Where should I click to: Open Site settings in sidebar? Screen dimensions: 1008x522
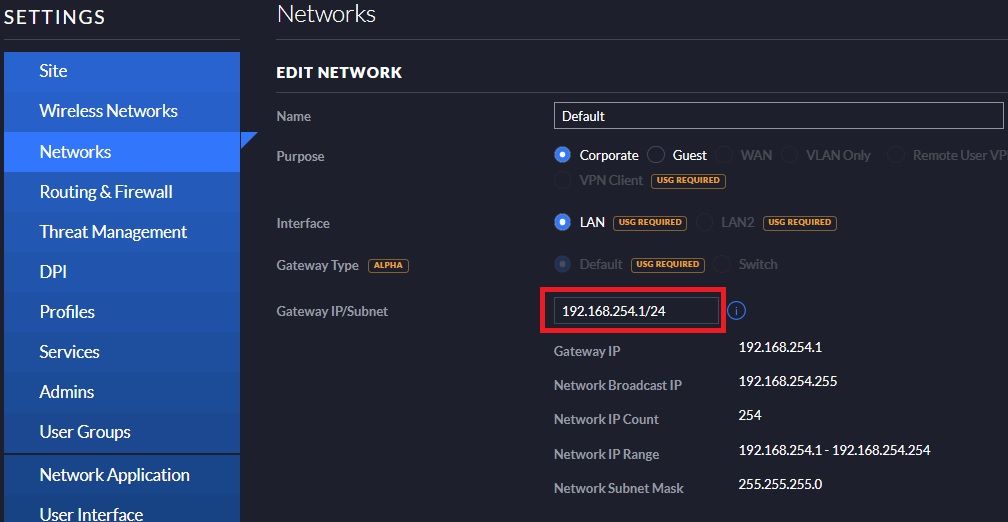(x=53, y=71)
